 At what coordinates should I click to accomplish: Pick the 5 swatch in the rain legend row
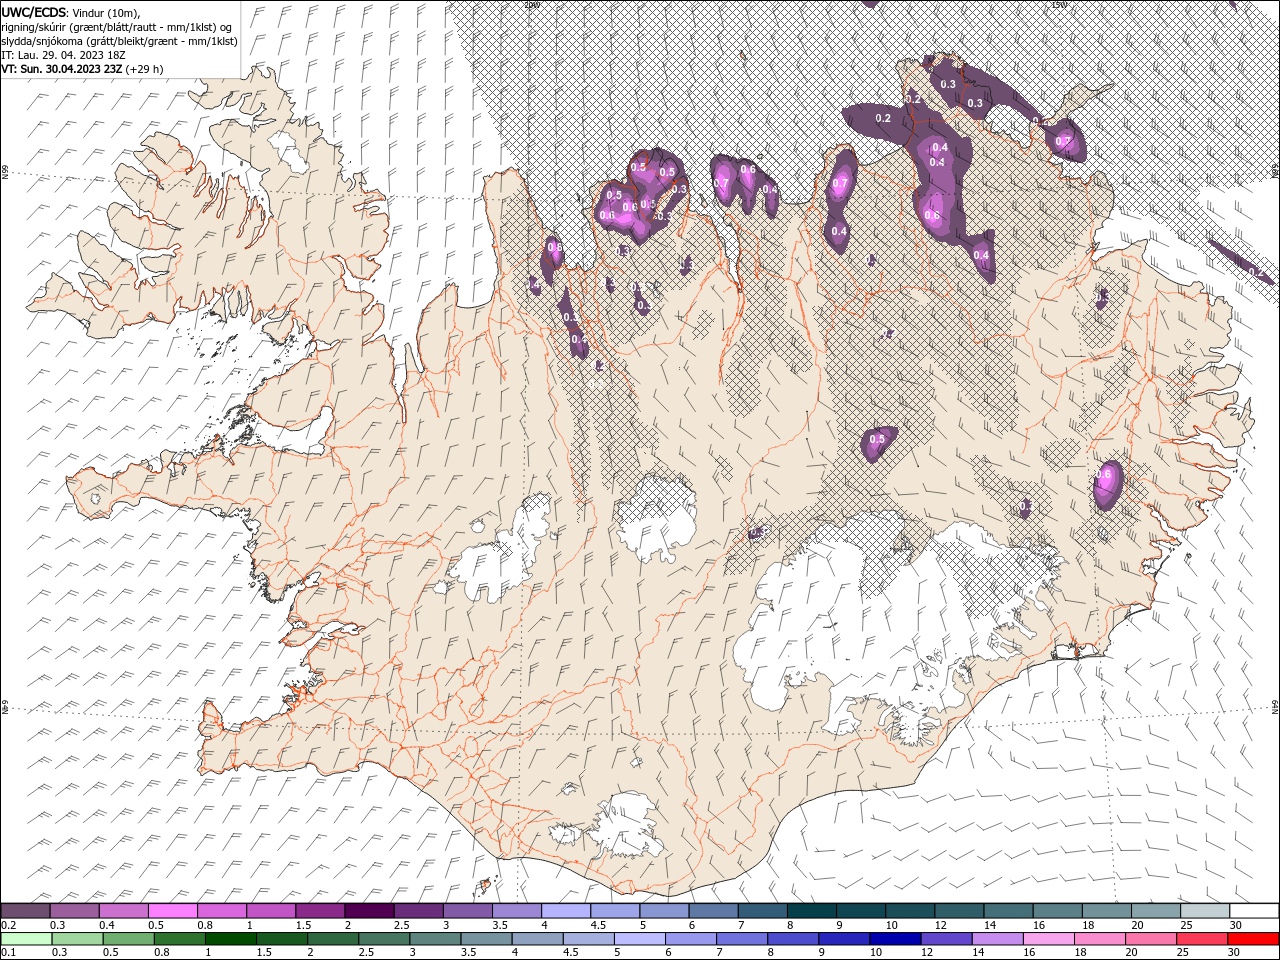click(640, 939)
